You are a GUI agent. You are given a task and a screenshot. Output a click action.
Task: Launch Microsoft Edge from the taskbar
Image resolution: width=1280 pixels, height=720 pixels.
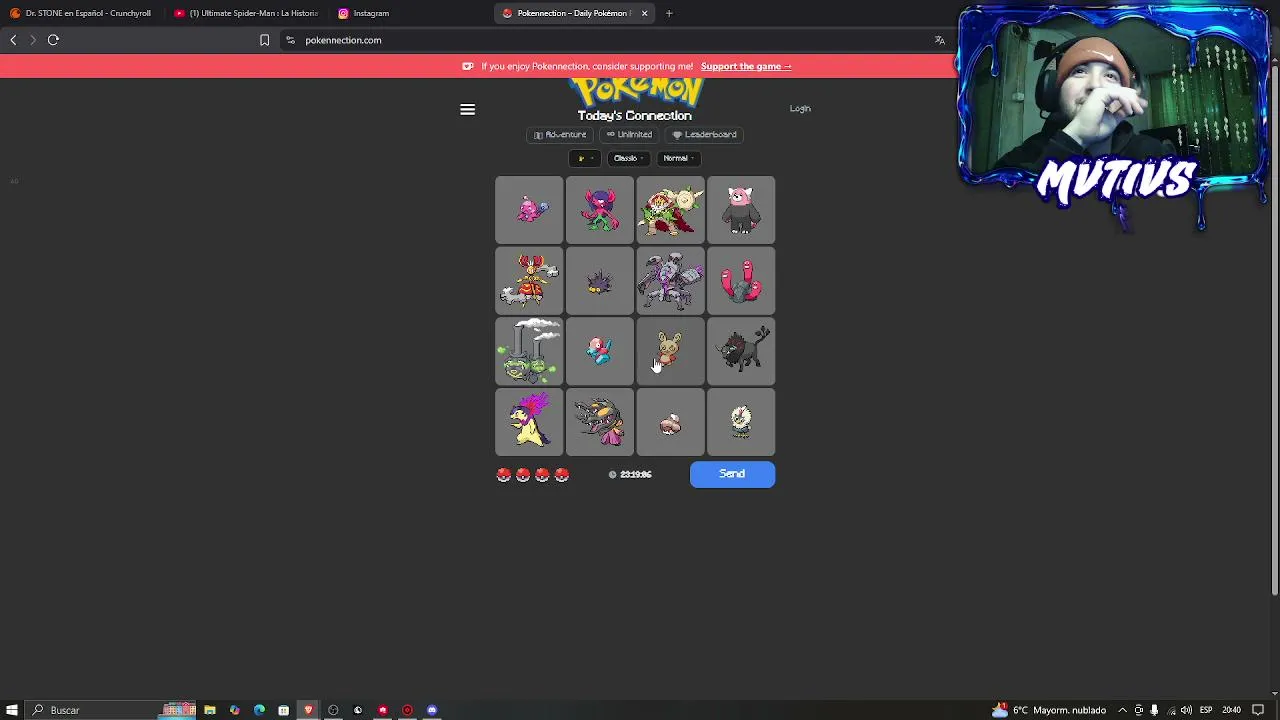[259, 710]
